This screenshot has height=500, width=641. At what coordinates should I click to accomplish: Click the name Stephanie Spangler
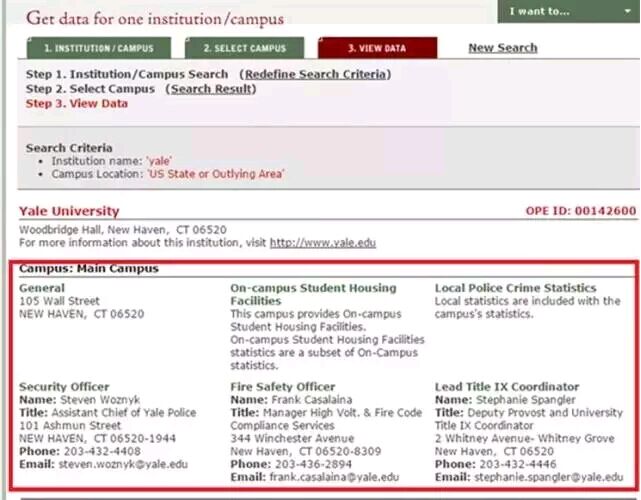click(x=526, y=400)
